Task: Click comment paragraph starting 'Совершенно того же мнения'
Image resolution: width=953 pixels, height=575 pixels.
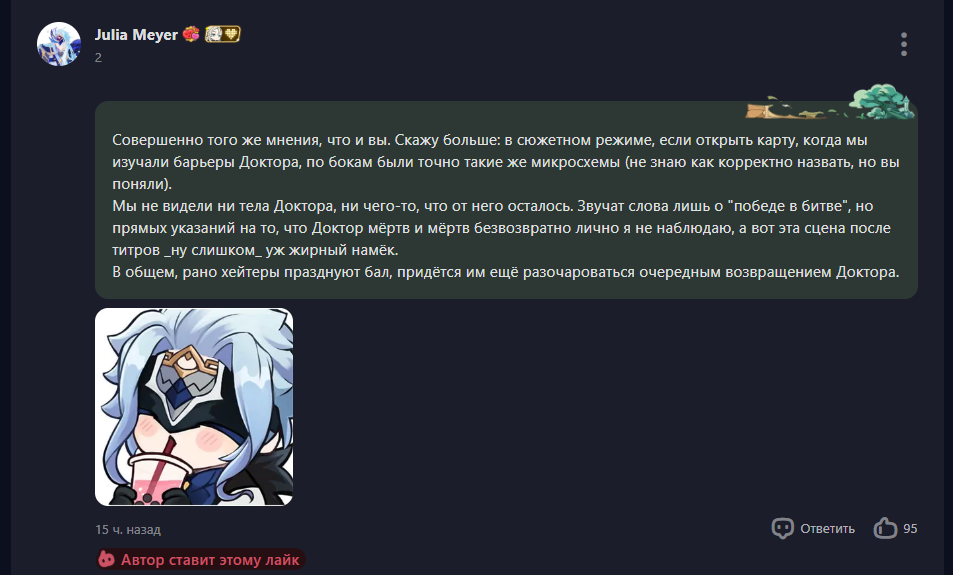Action: pyautogui.click(x=506, y=162)
